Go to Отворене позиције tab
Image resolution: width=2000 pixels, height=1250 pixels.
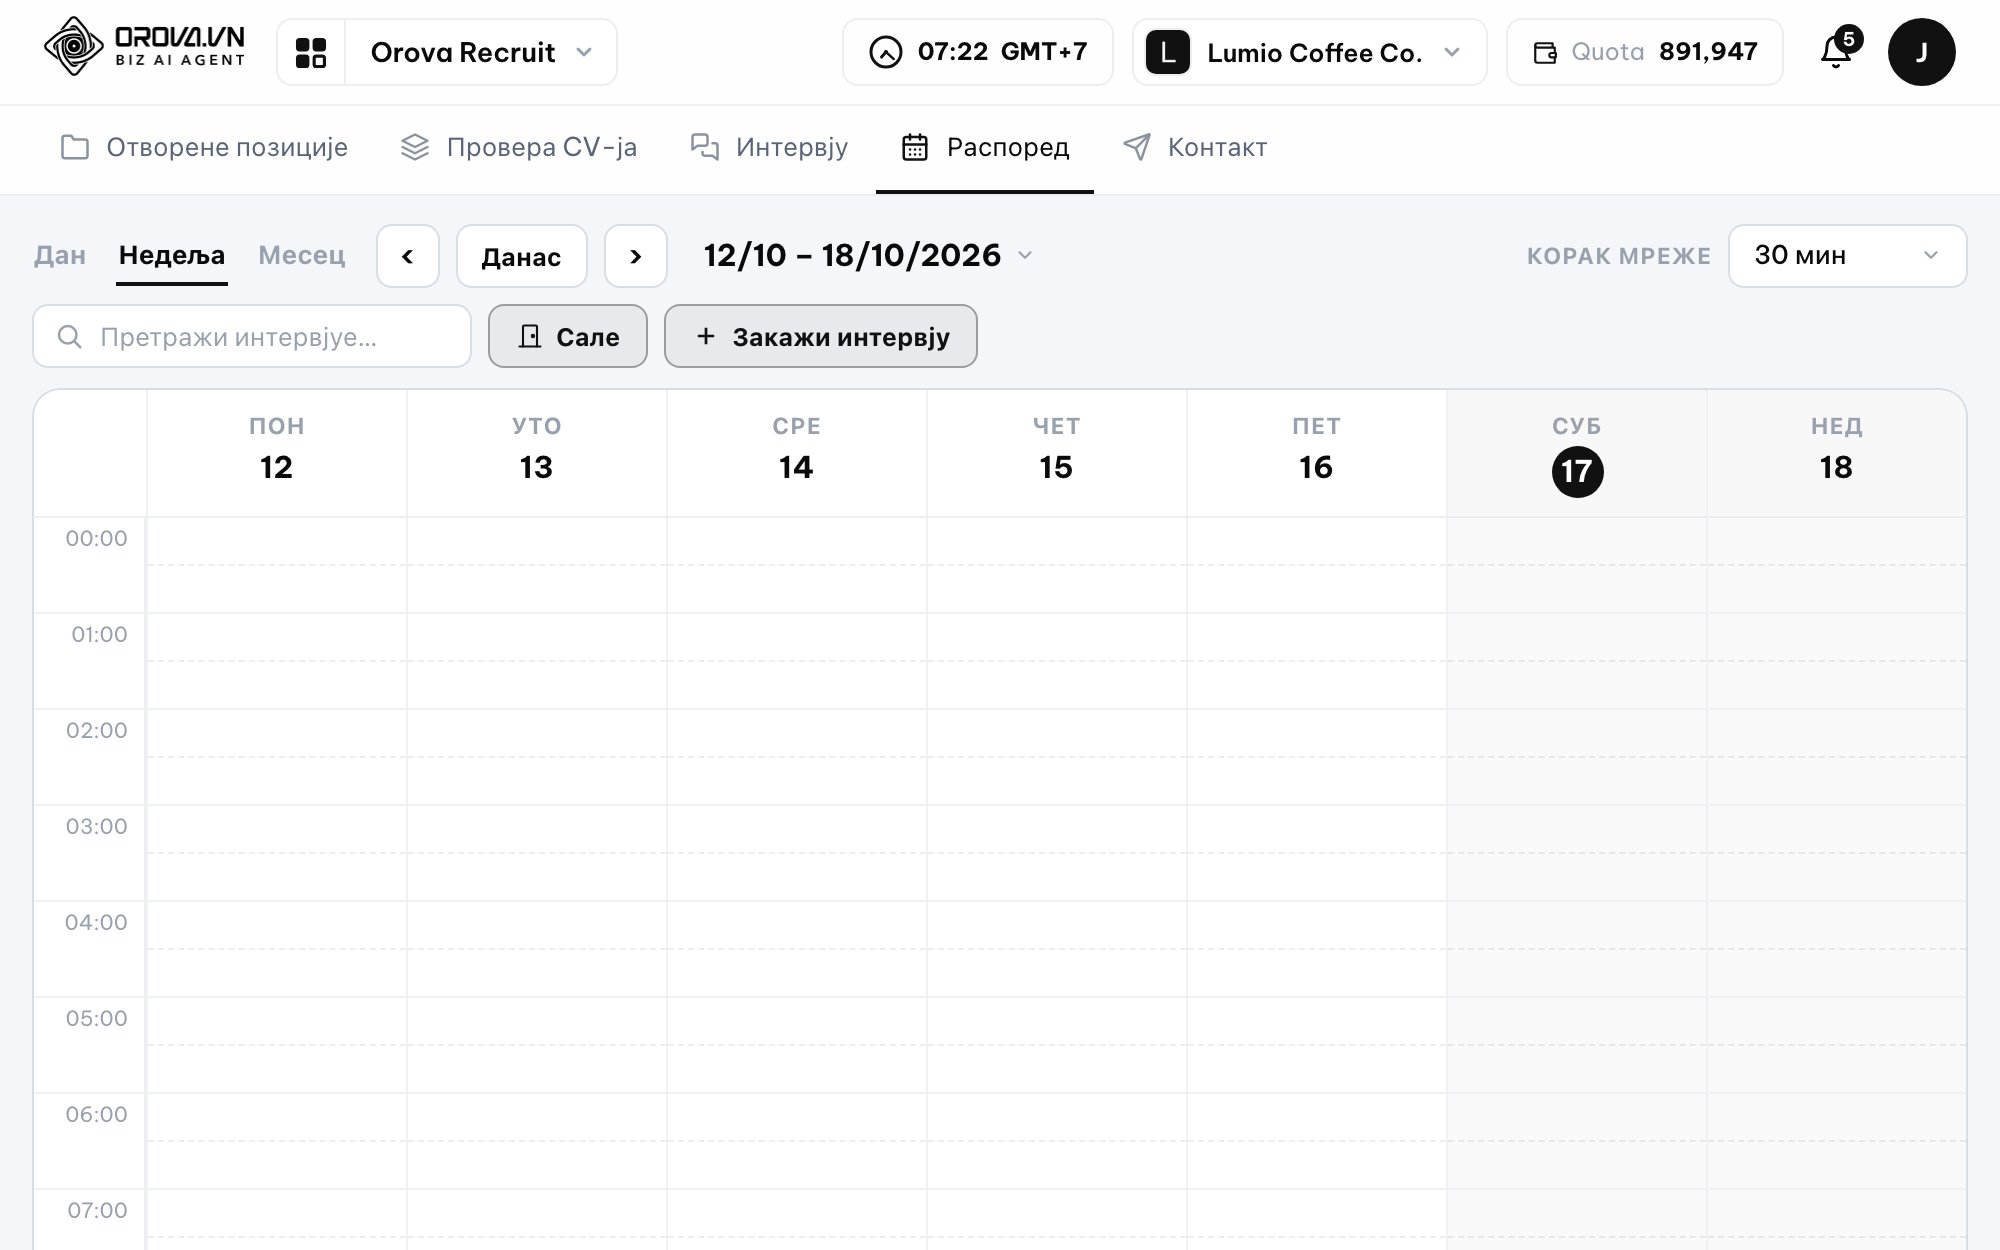pyautogui.click(x=204, y=147)
